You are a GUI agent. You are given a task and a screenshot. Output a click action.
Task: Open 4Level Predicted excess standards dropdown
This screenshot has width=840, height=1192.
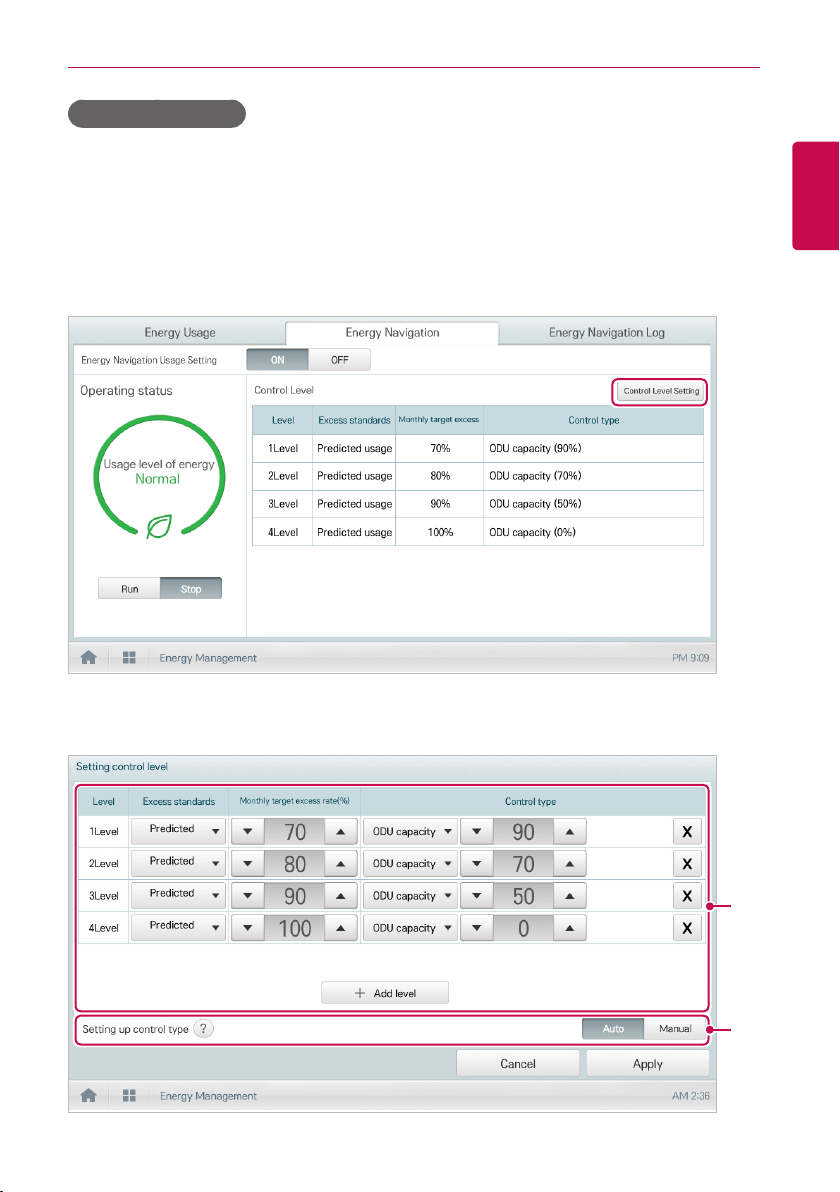pyautogui.click(x=178, y=927)
